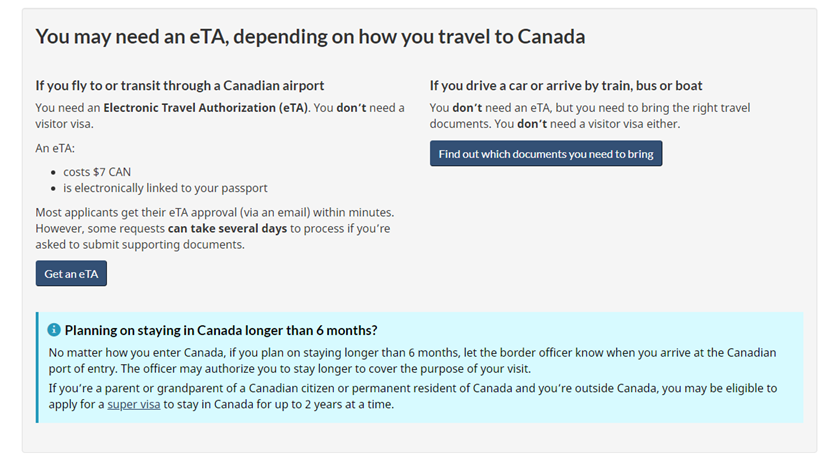Click the bold 'can take several days' text

pyautogui.click(x=227, y=229)
